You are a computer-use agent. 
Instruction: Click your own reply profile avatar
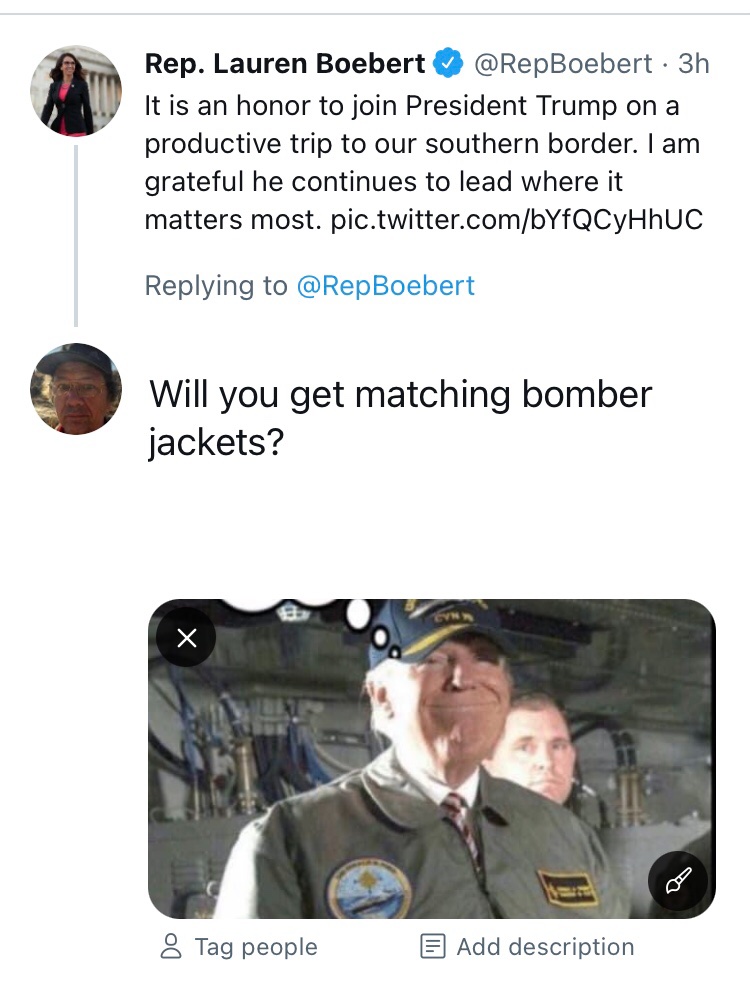tap(76, 389)
